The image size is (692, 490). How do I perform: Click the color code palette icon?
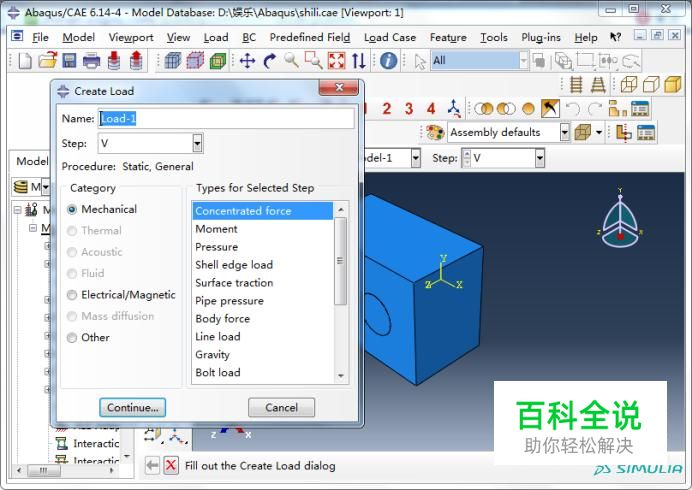click(435, 132)
